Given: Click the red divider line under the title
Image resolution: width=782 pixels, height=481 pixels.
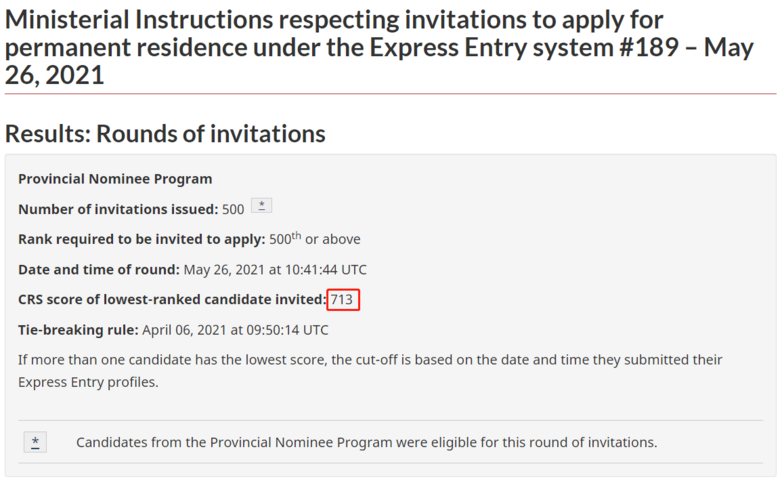Looking at the screenshot, I should tap(391, 93).
